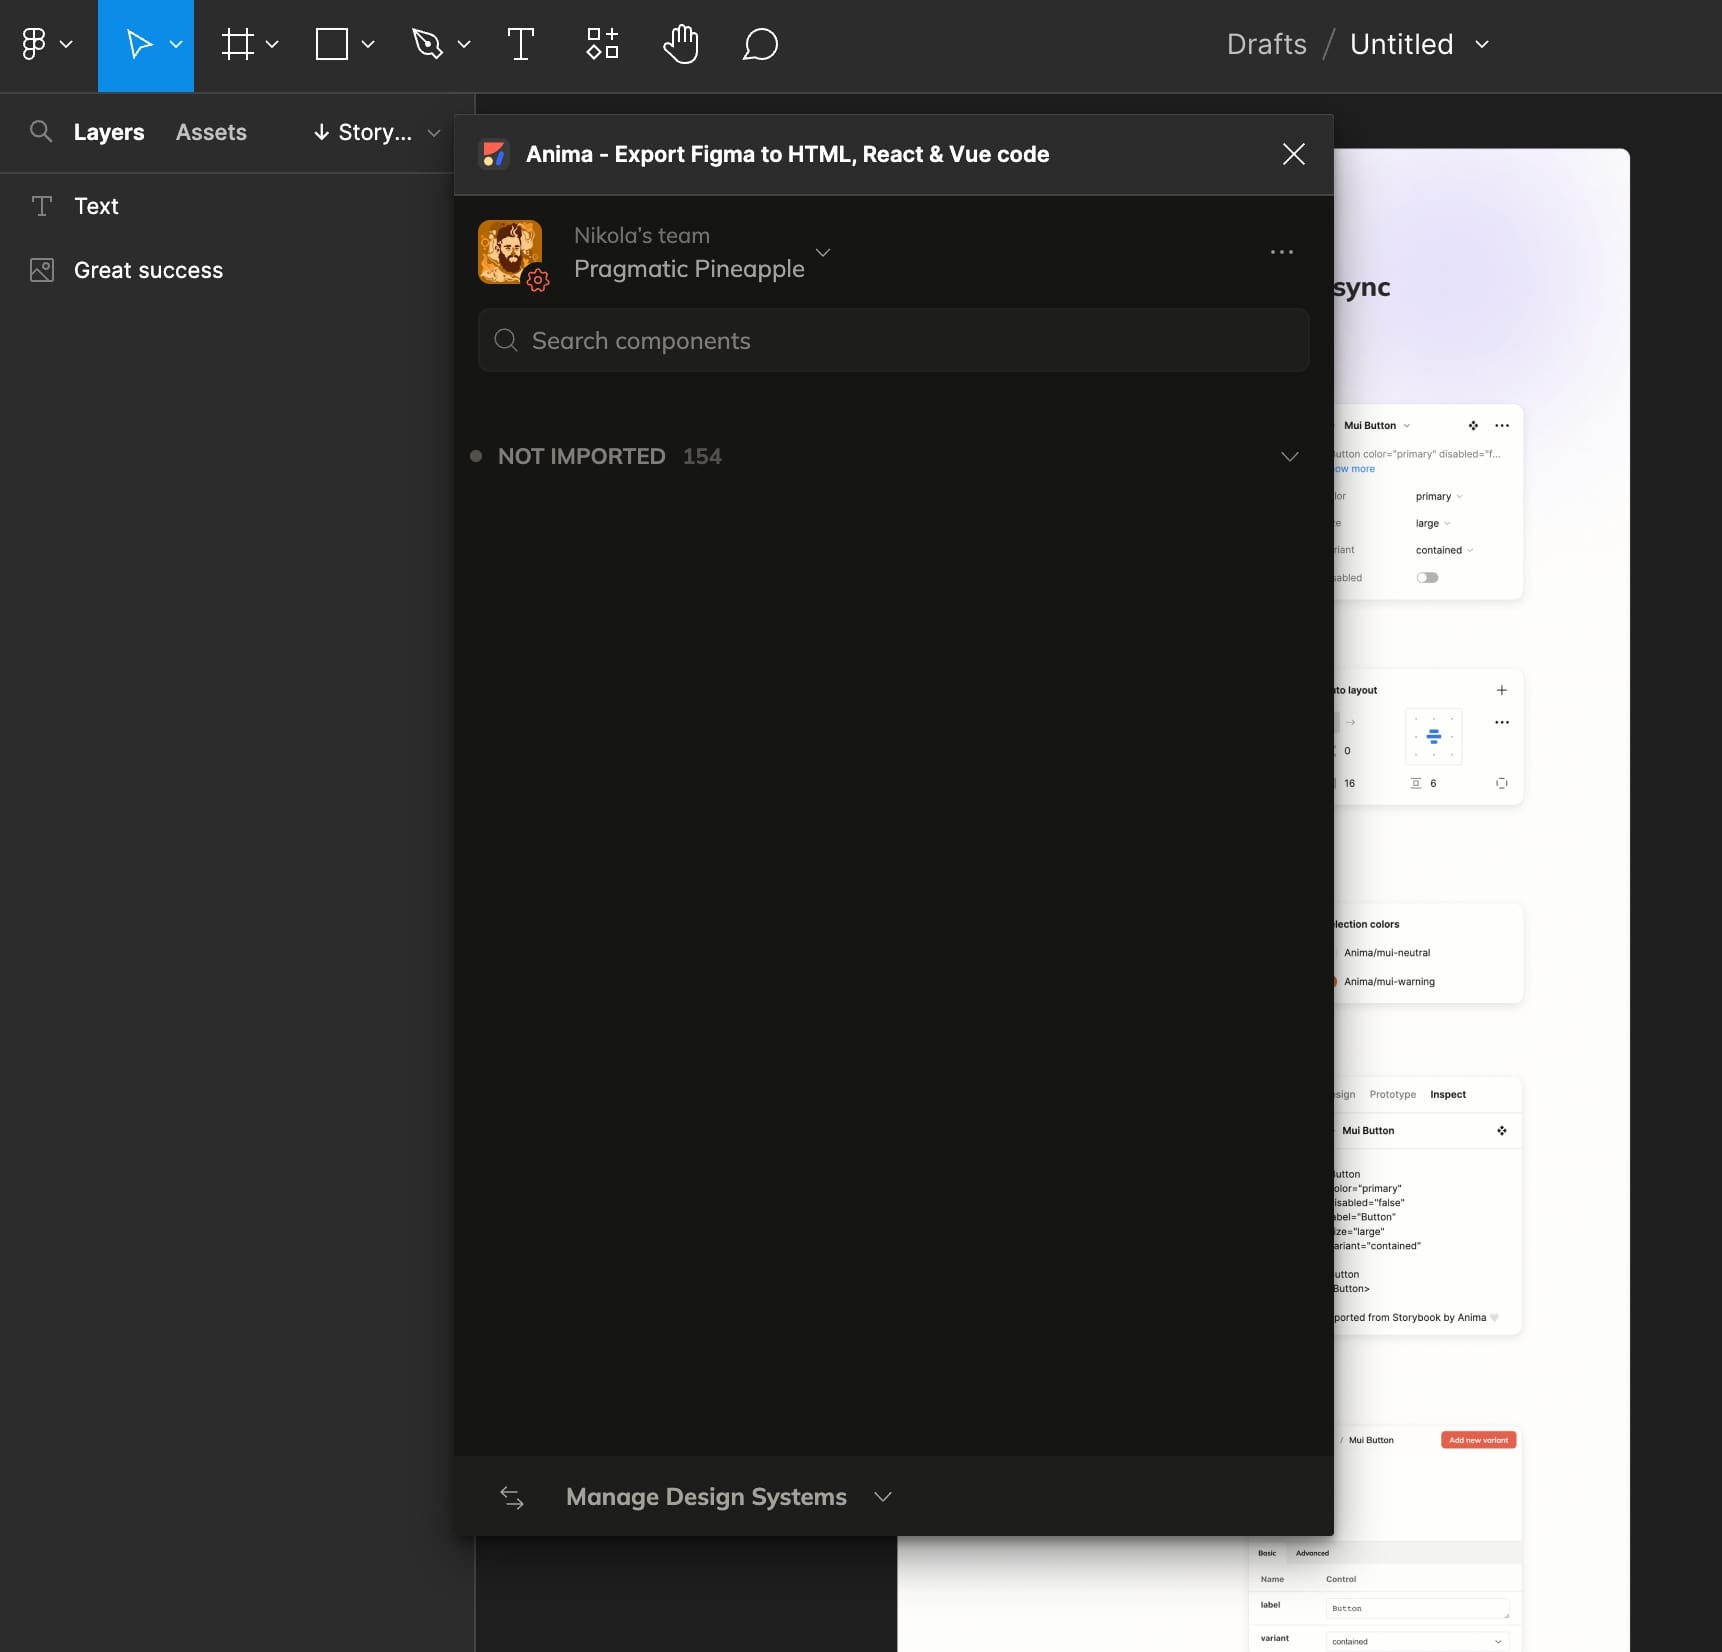Select the Frame tool
This screenshot has width=1722, height=1652.
point(238,44)
